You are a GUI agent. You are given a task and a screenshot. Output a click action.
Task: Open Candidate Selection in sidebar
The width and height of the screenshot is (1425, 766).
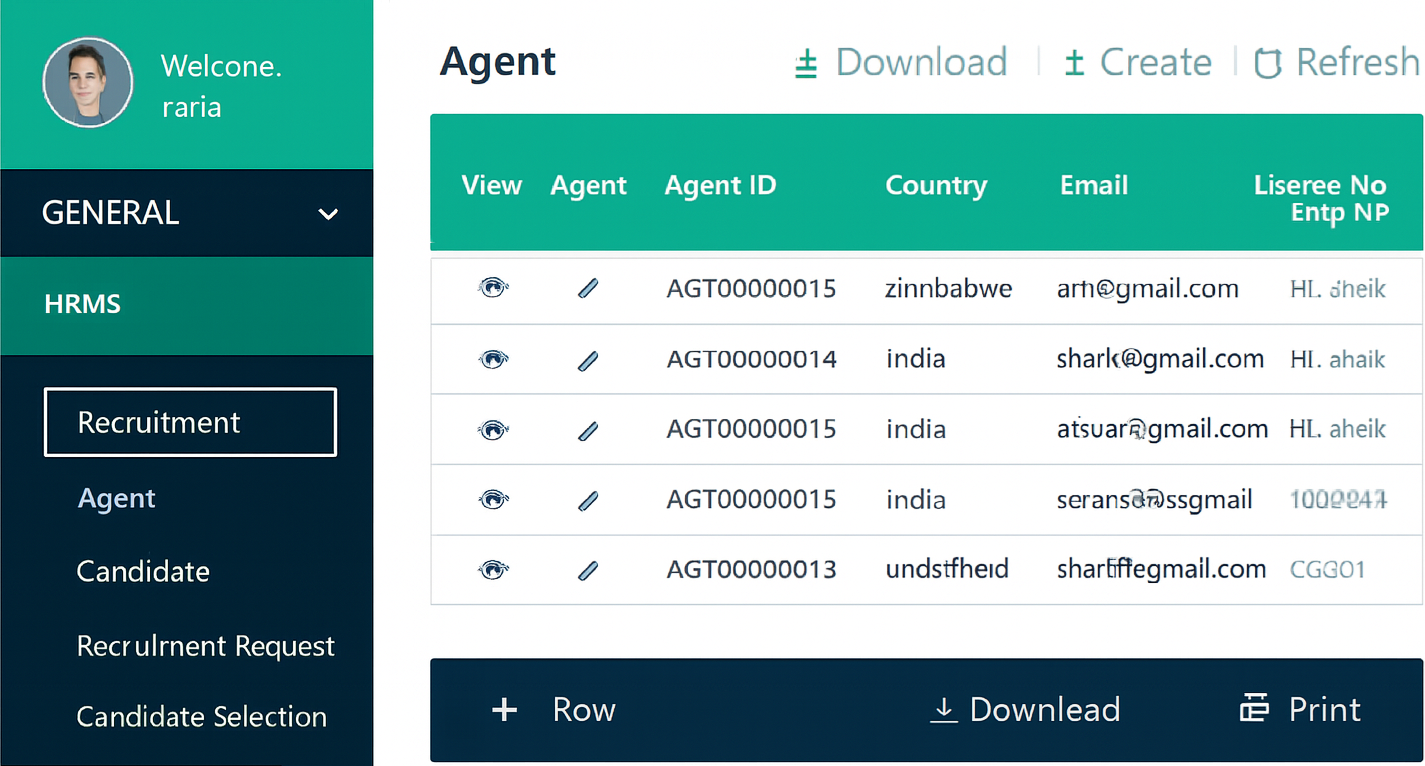point(202,717)
